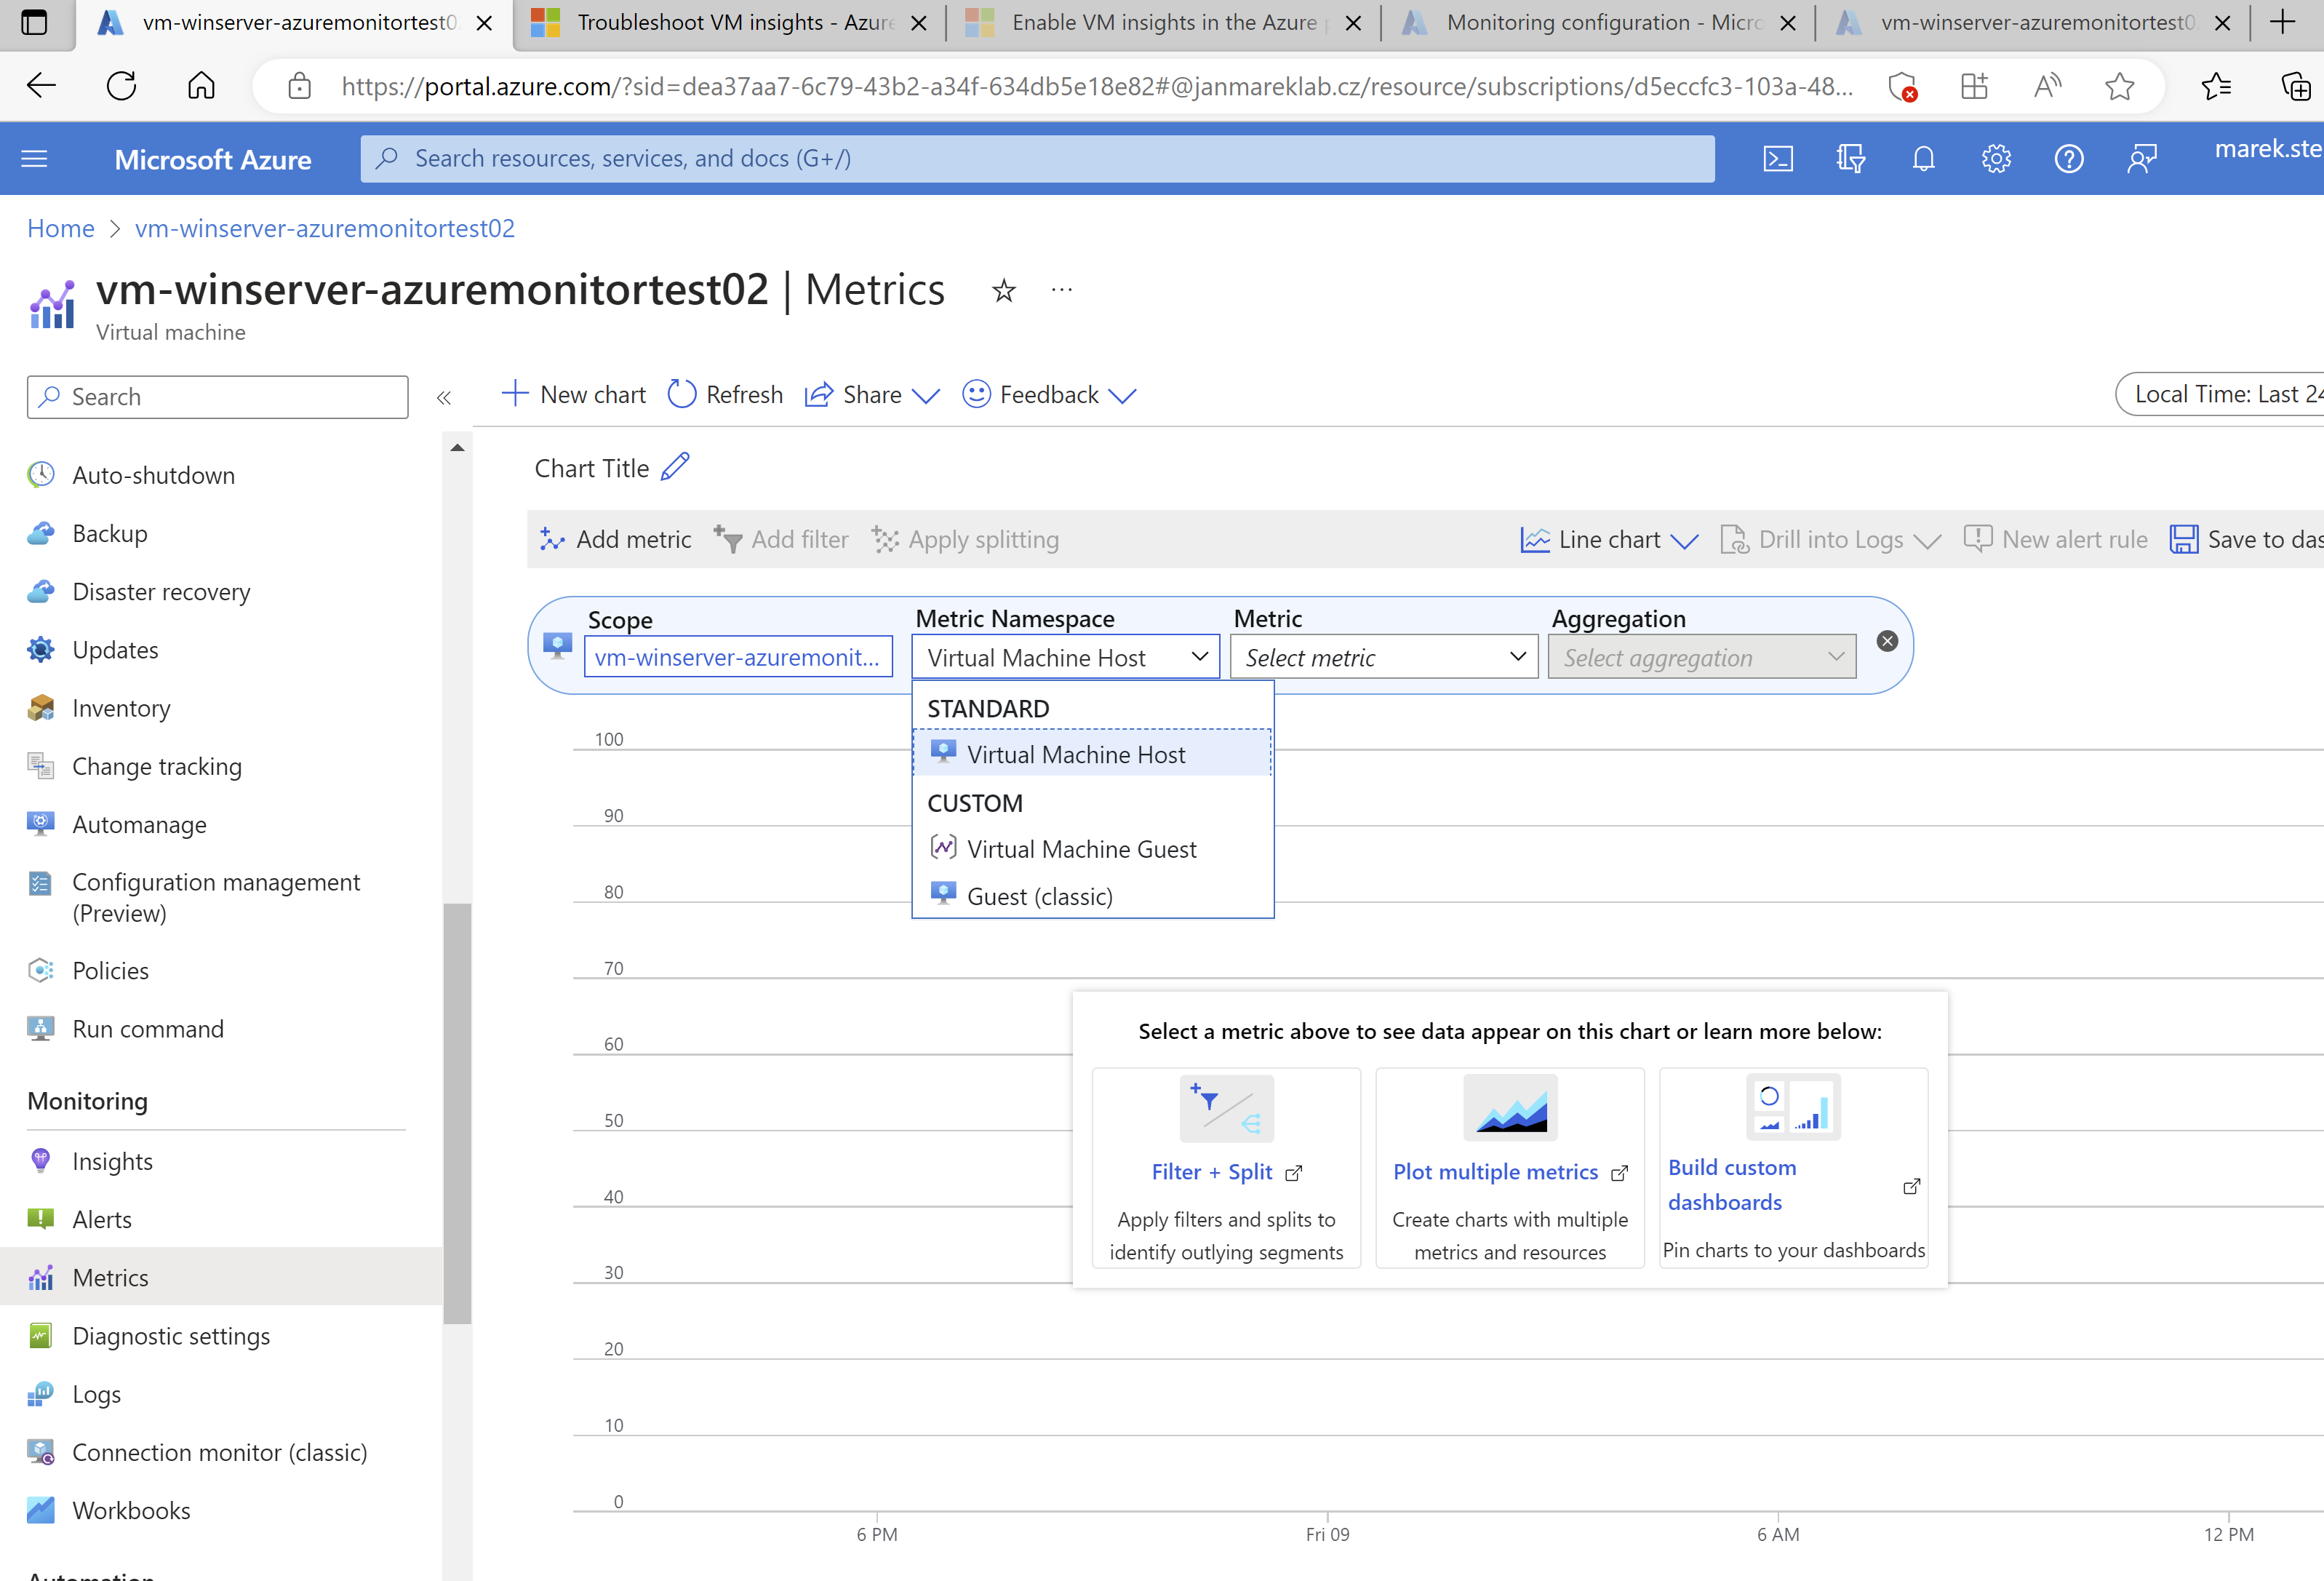2324x1581 pixels.
Task: Open the Plot multiple metrics link
Action: 1496,1171
